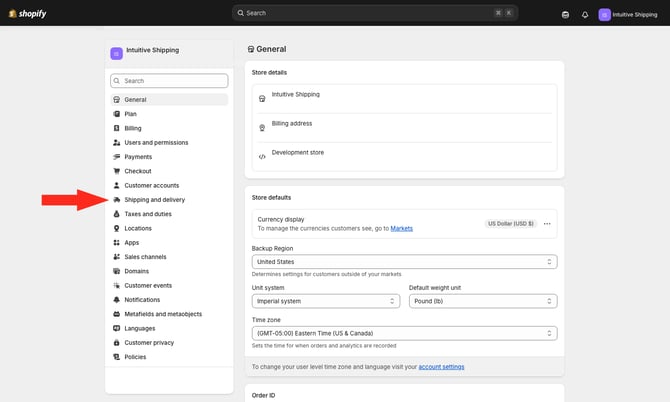Click the Customer accounts person icon
This screenshot has width=670, height=402.
117,185
